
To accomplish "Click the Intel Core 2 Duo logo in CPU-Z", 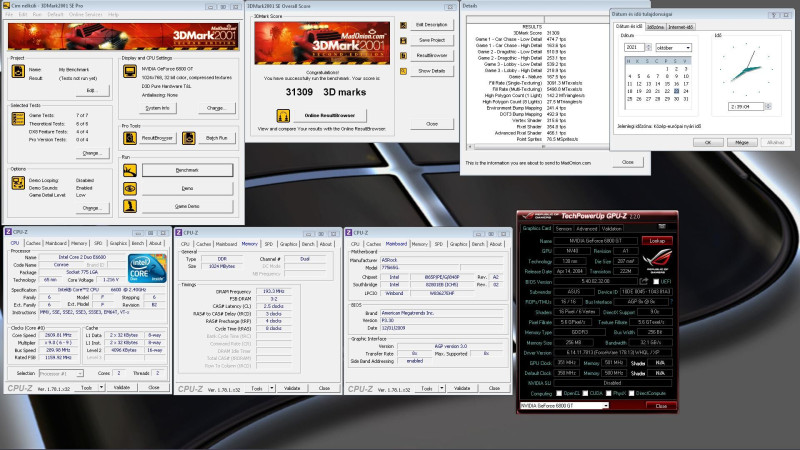I will click(x=147, y=268).
